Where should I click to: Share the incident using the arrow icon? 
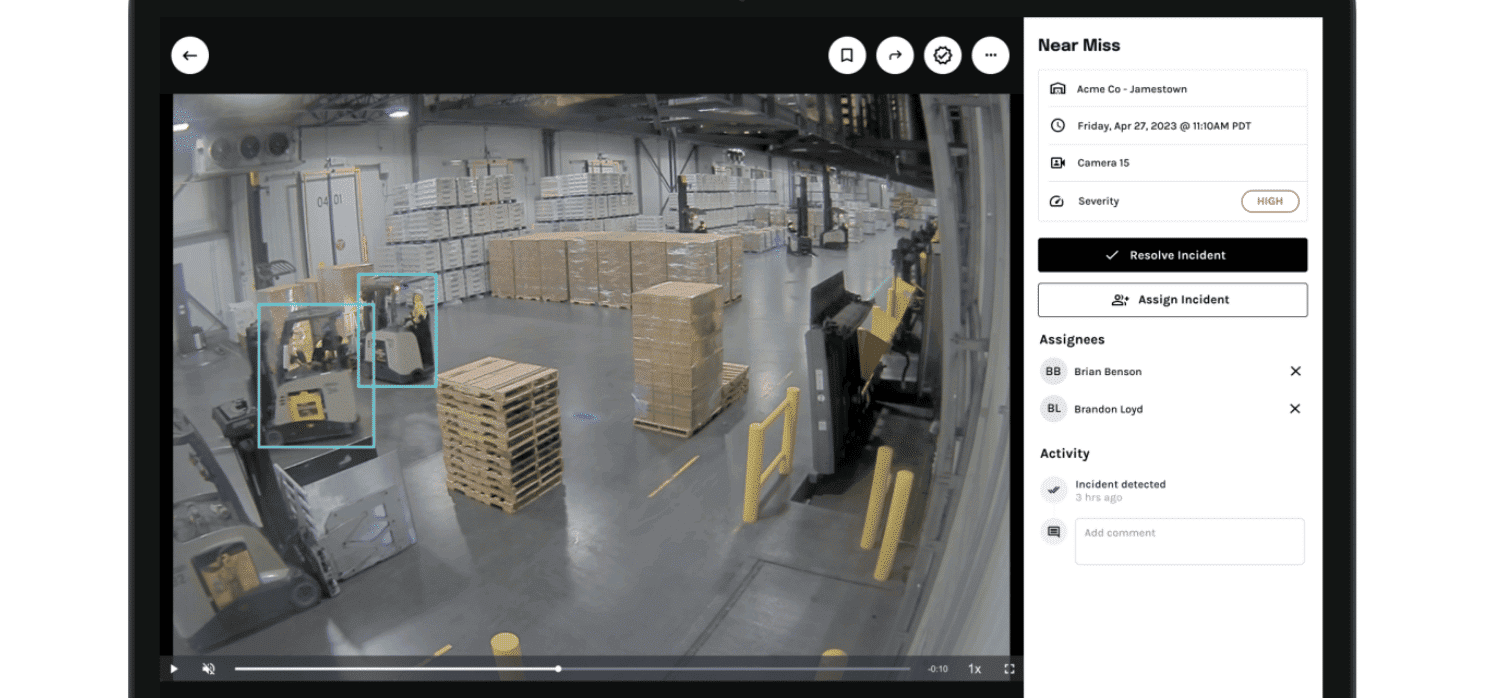tap(895, 56)
